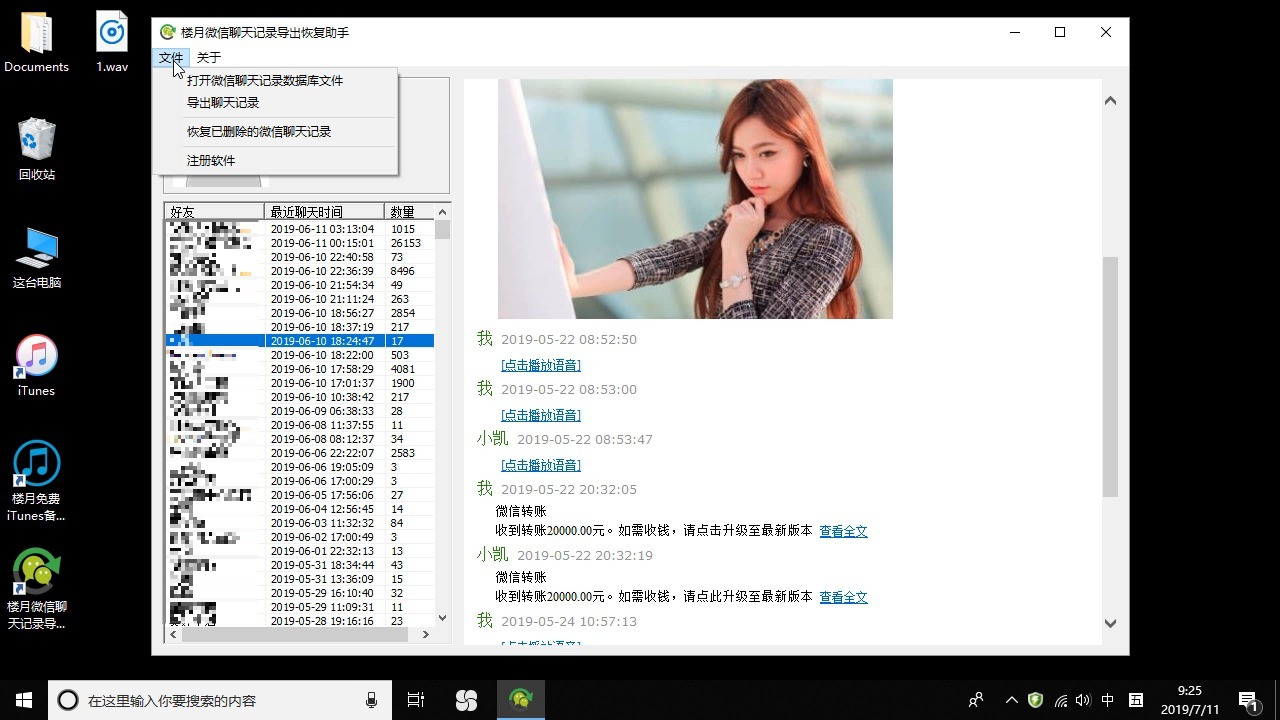Image resolution: width=1280 pixels, height=720 pixels.
Task: Open Task View on taskbar
Action: click(416, 700)
